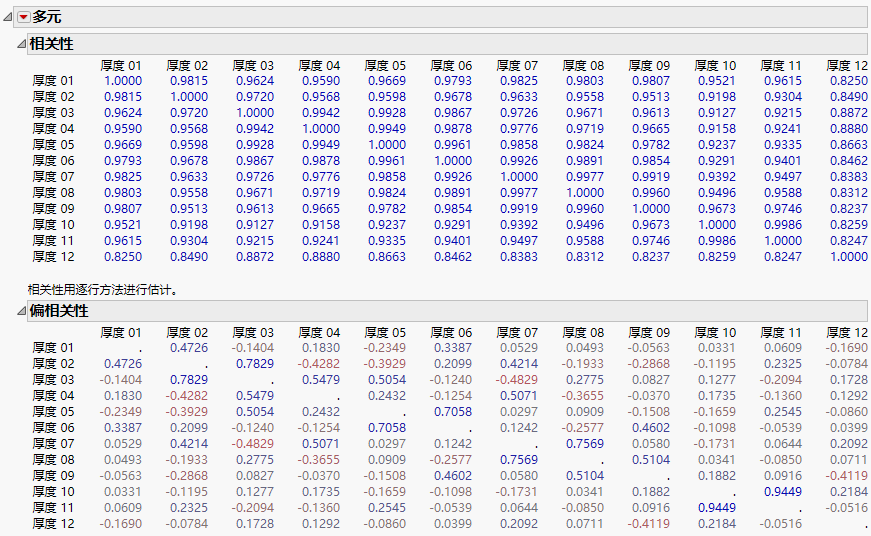Collapse the 偏相关性 section disclosure triangle
The image size is (871, 536).
coord(22,311)
